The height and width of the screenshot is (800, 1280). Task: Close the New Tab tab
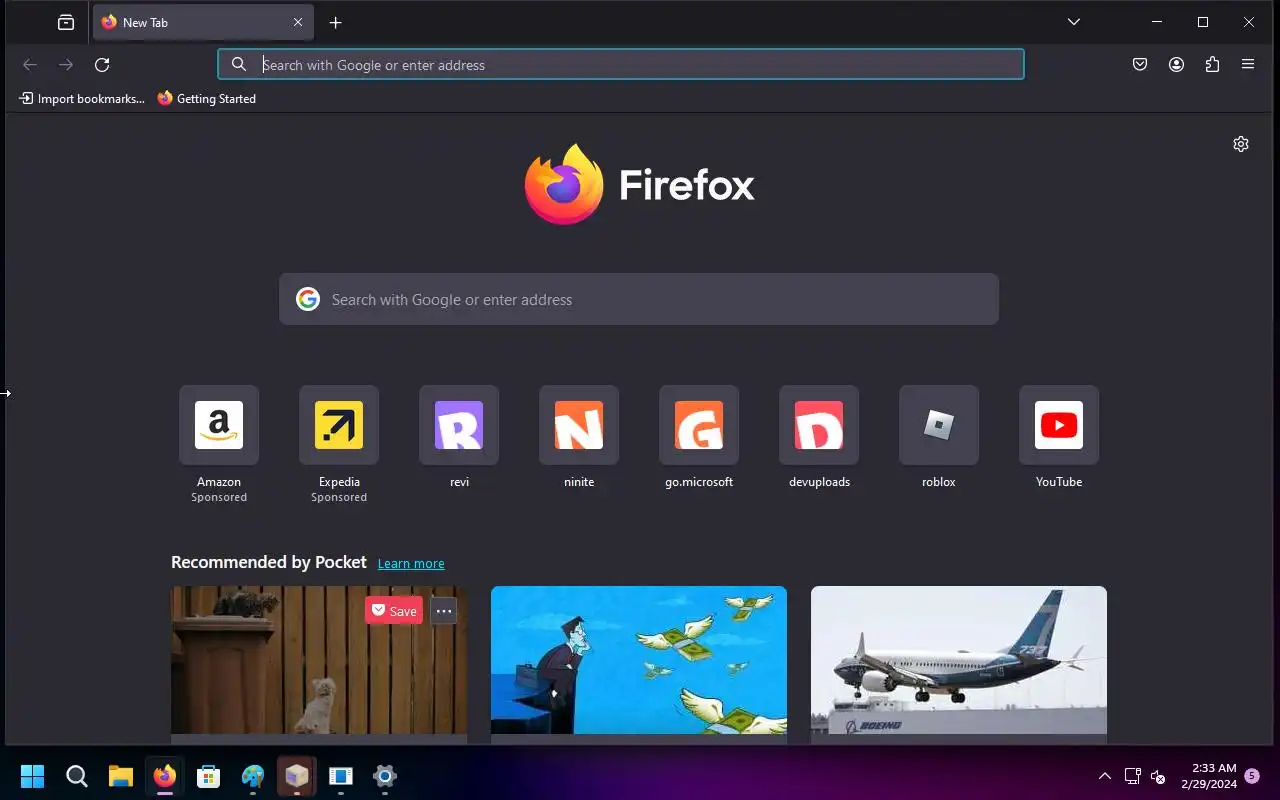click(x=298, y=22)
